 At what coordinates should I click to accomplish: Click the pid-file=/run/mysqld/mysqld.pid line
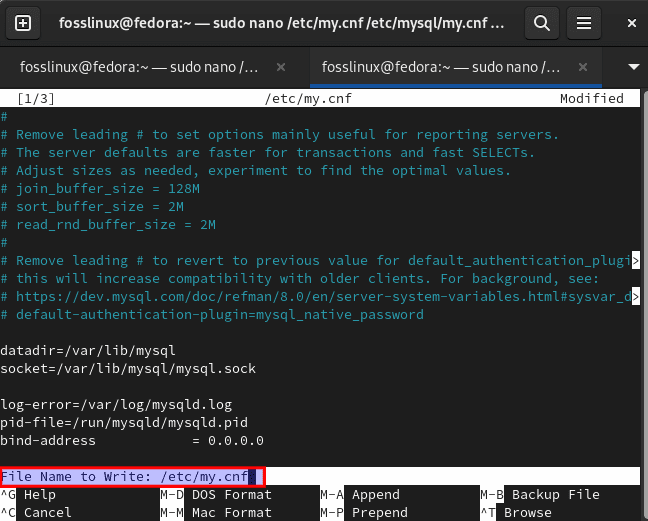pos(124,422)
